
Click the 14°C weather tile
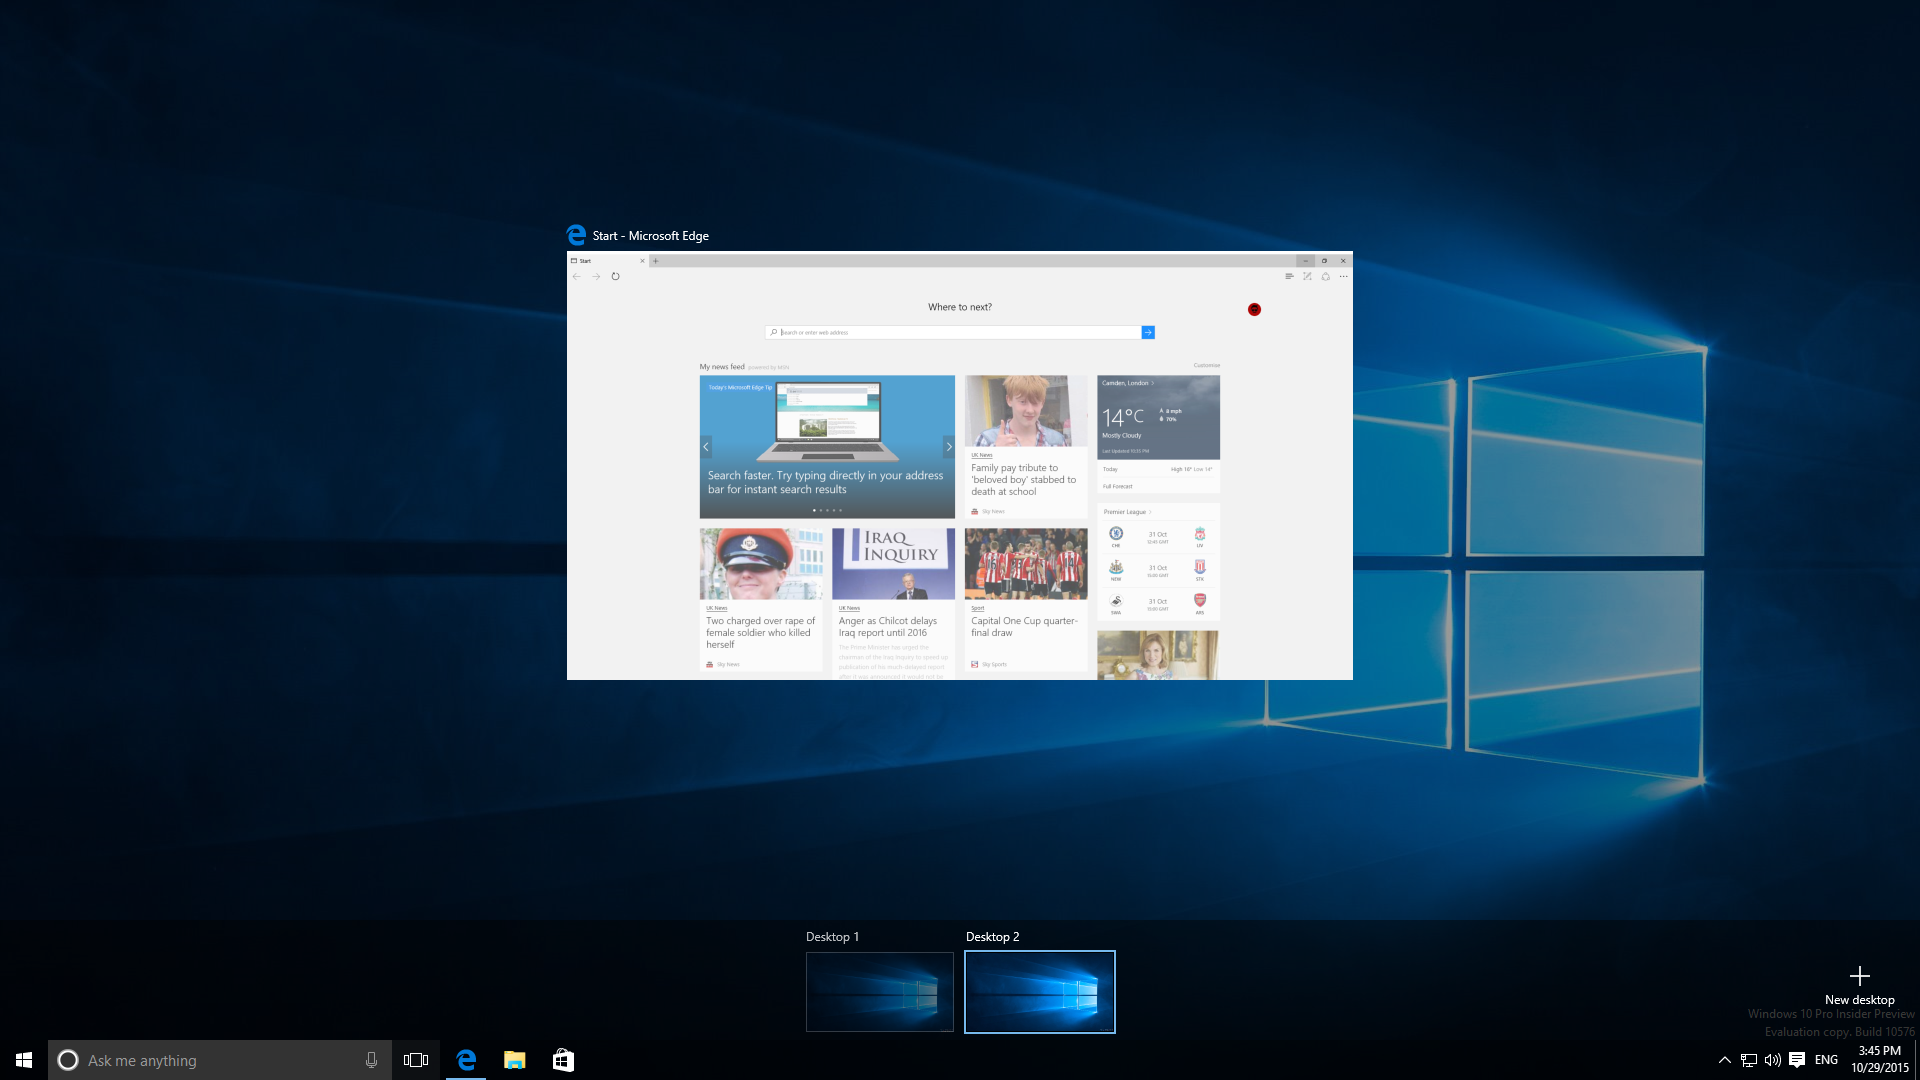(x=1158, y=418)
